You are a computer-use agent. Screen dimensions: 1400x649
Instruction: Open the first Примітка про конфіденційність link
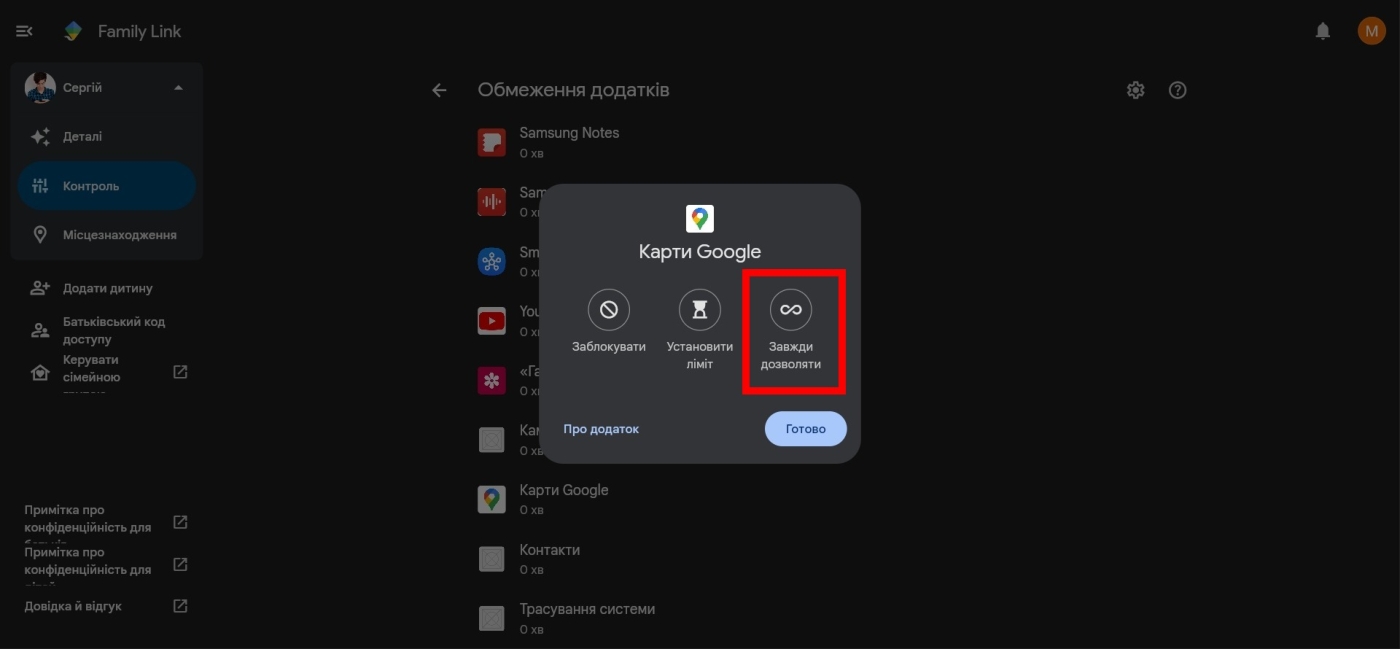88,524
